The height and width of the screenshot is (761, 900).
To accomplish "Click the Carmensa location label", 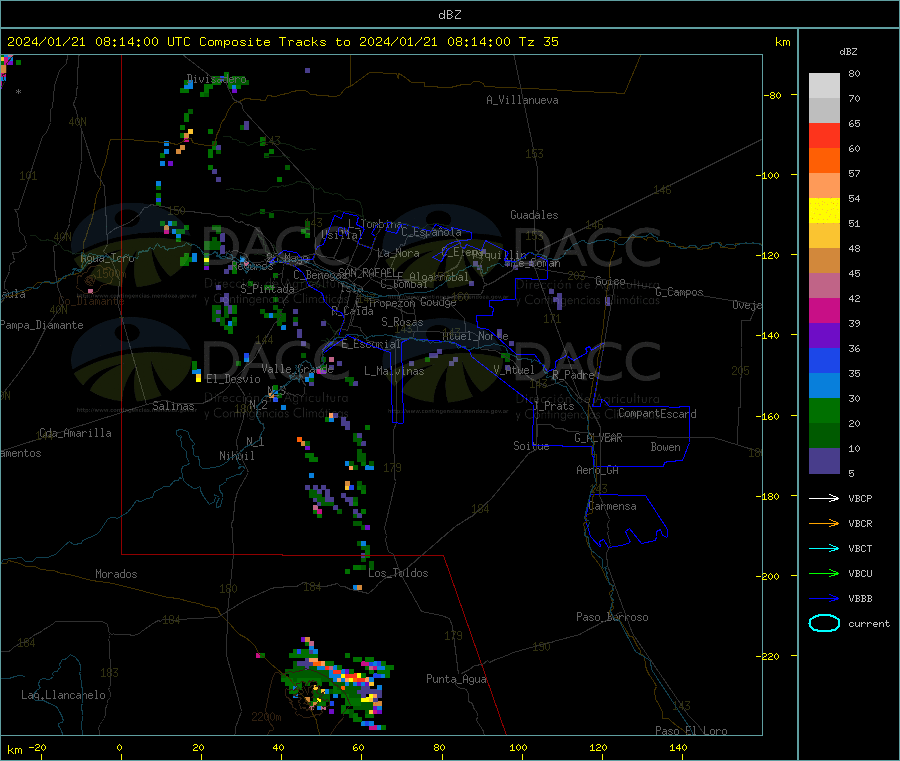I will pyautogui.click(x=612, y=506).
